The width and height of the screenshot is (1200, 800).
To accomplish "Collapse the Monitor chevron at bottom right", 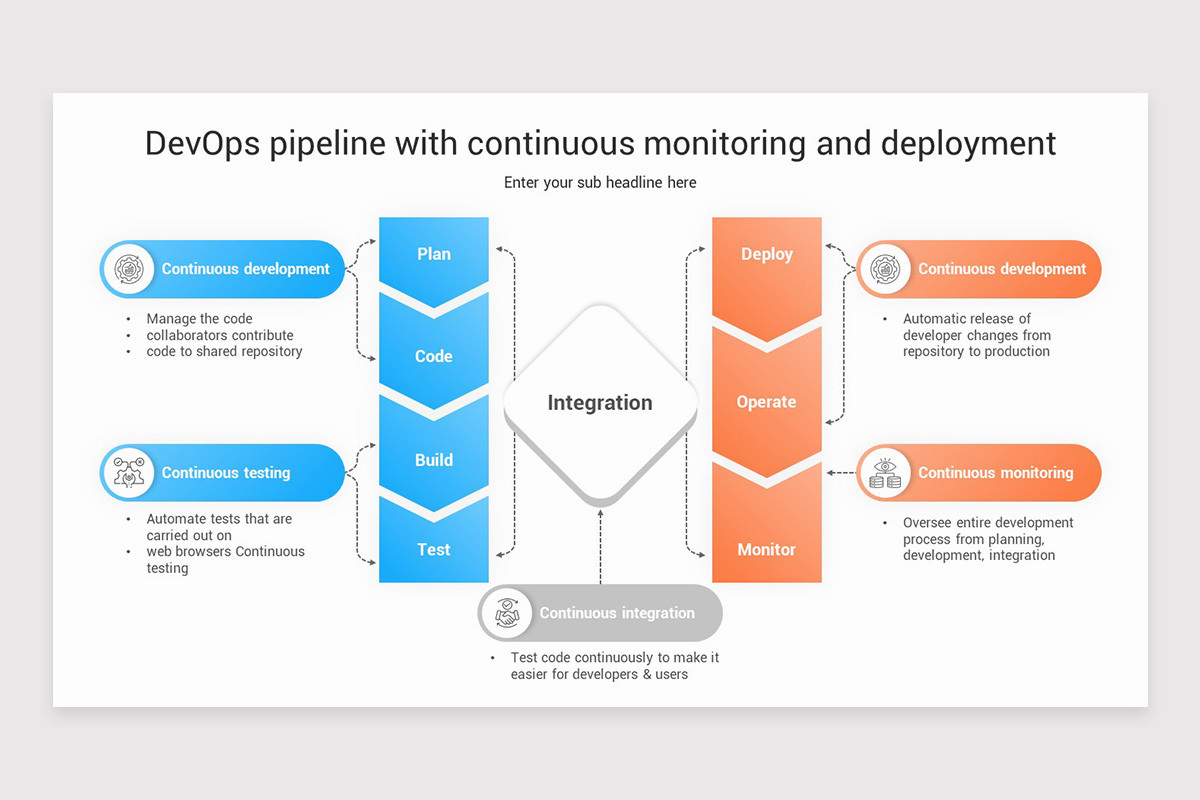I will click(x=766, y=549).
